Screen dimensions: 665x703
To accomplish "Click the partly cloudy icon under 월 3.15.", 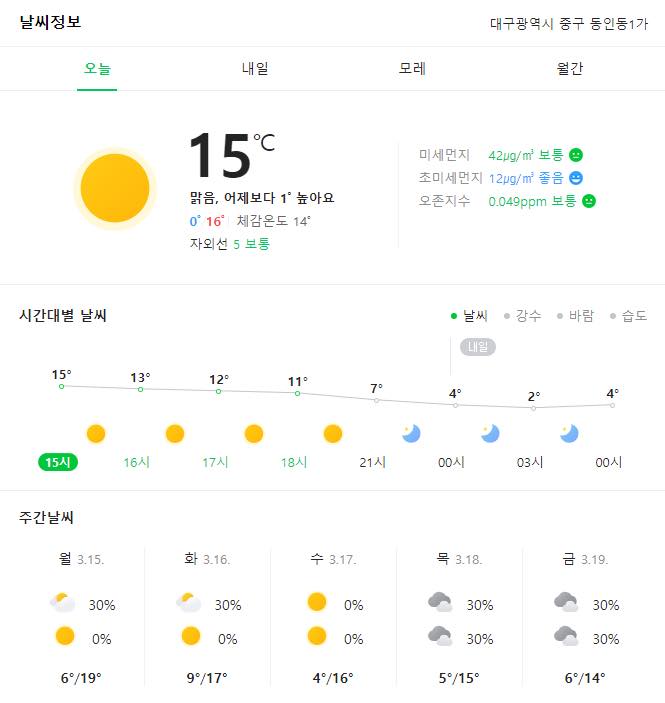I will point(62,602).
